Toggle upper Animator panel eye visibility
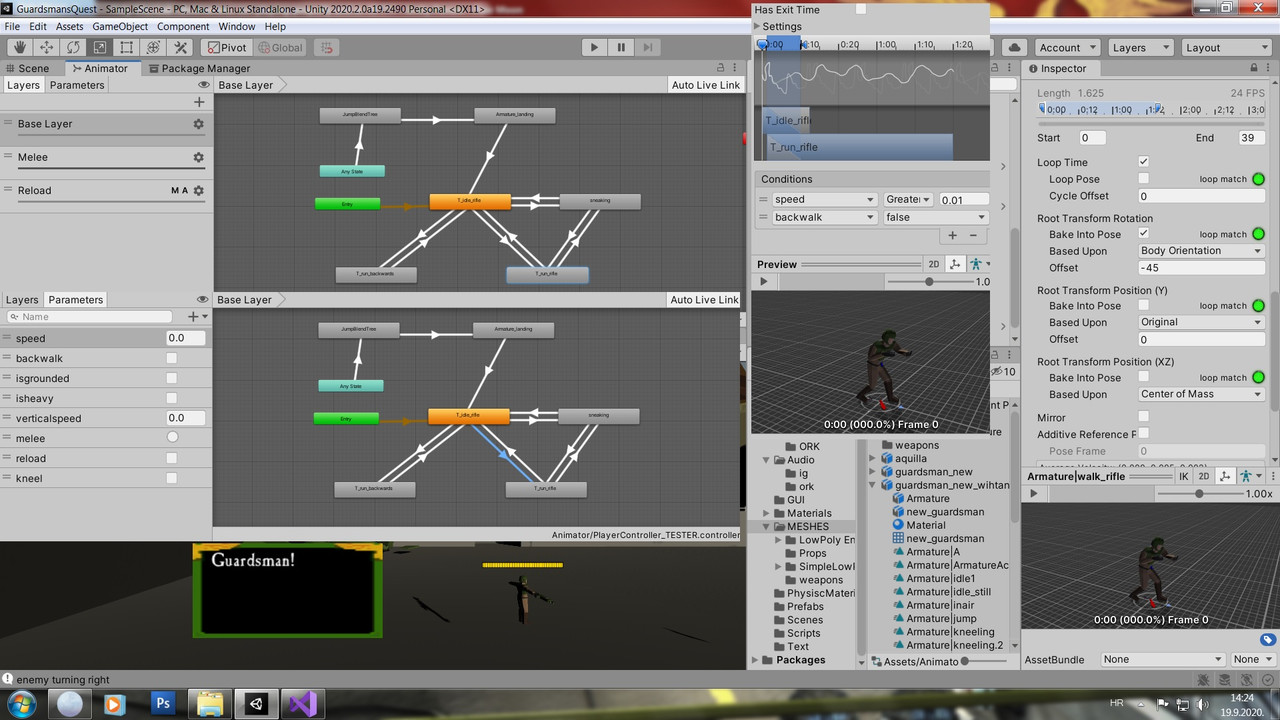1280x720 pixels. tap(203, 85)
